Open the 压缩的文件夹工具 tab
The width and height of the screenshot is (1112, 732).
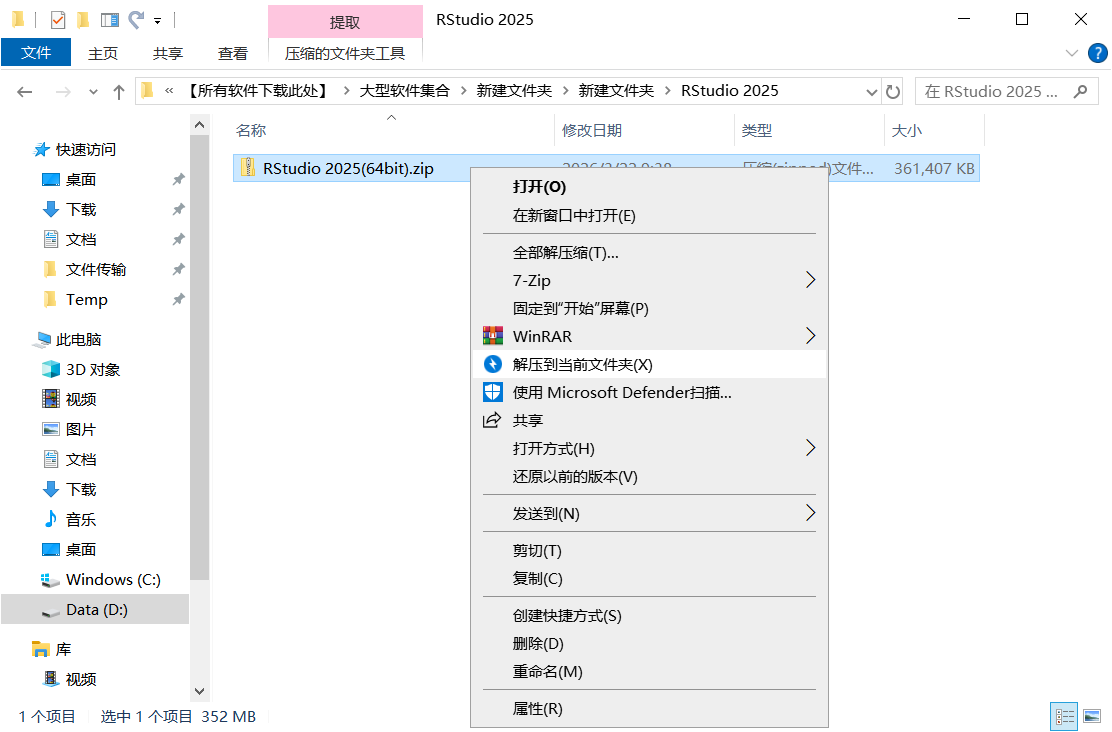click(345, 54)
